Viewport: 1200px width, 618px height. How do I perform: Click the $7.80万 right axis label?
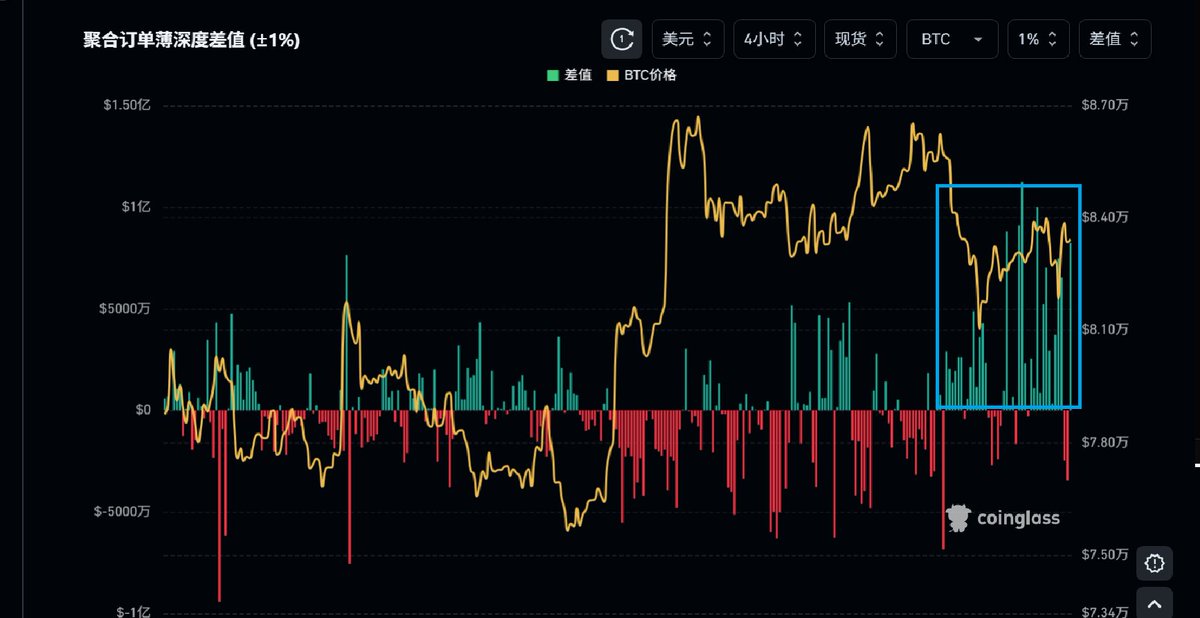1103,442
